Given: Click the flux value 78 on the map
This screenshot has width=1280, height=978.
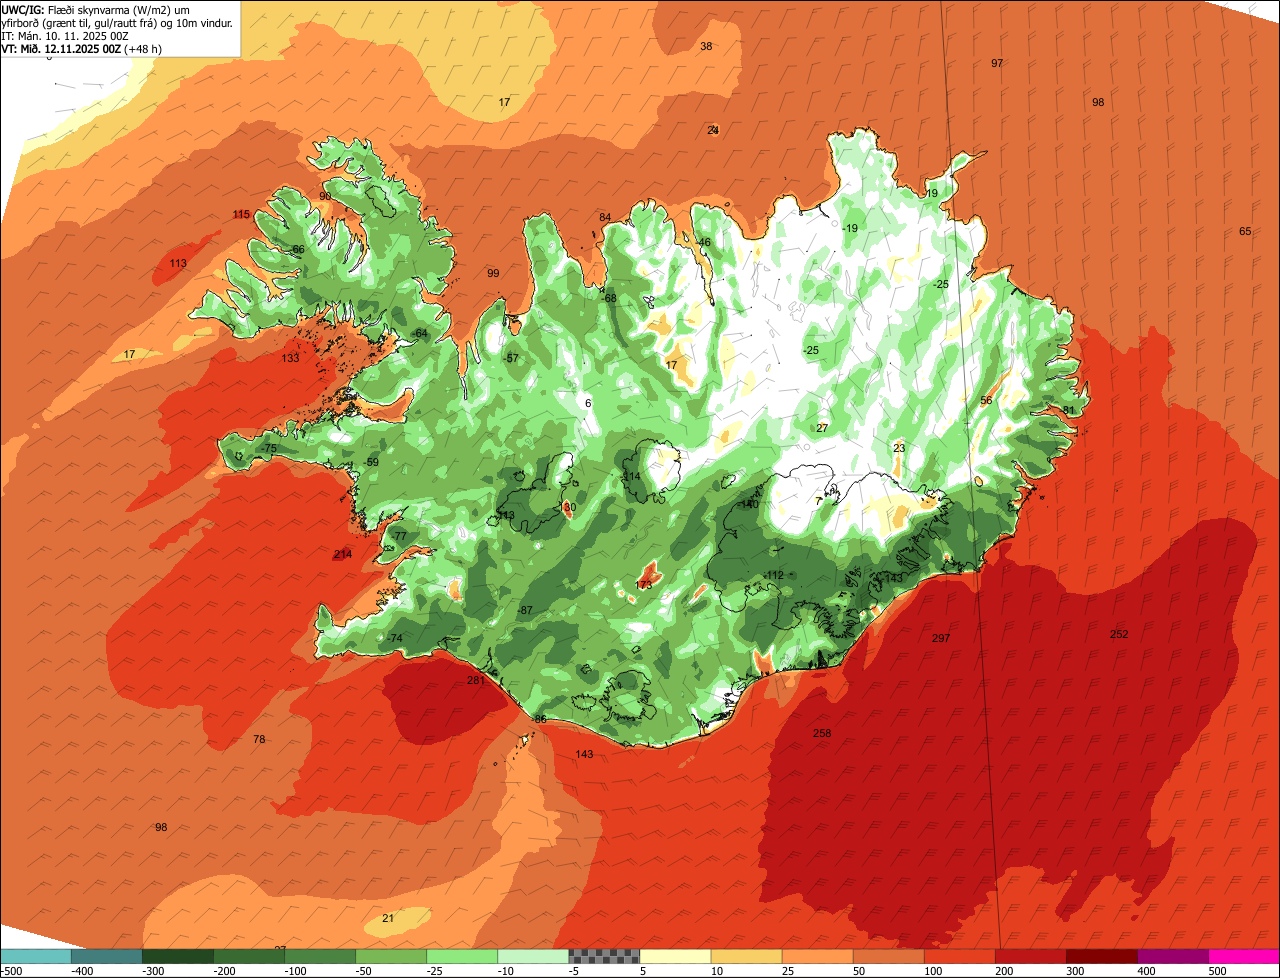Looking at the screenshot, I should click(259, 739).
